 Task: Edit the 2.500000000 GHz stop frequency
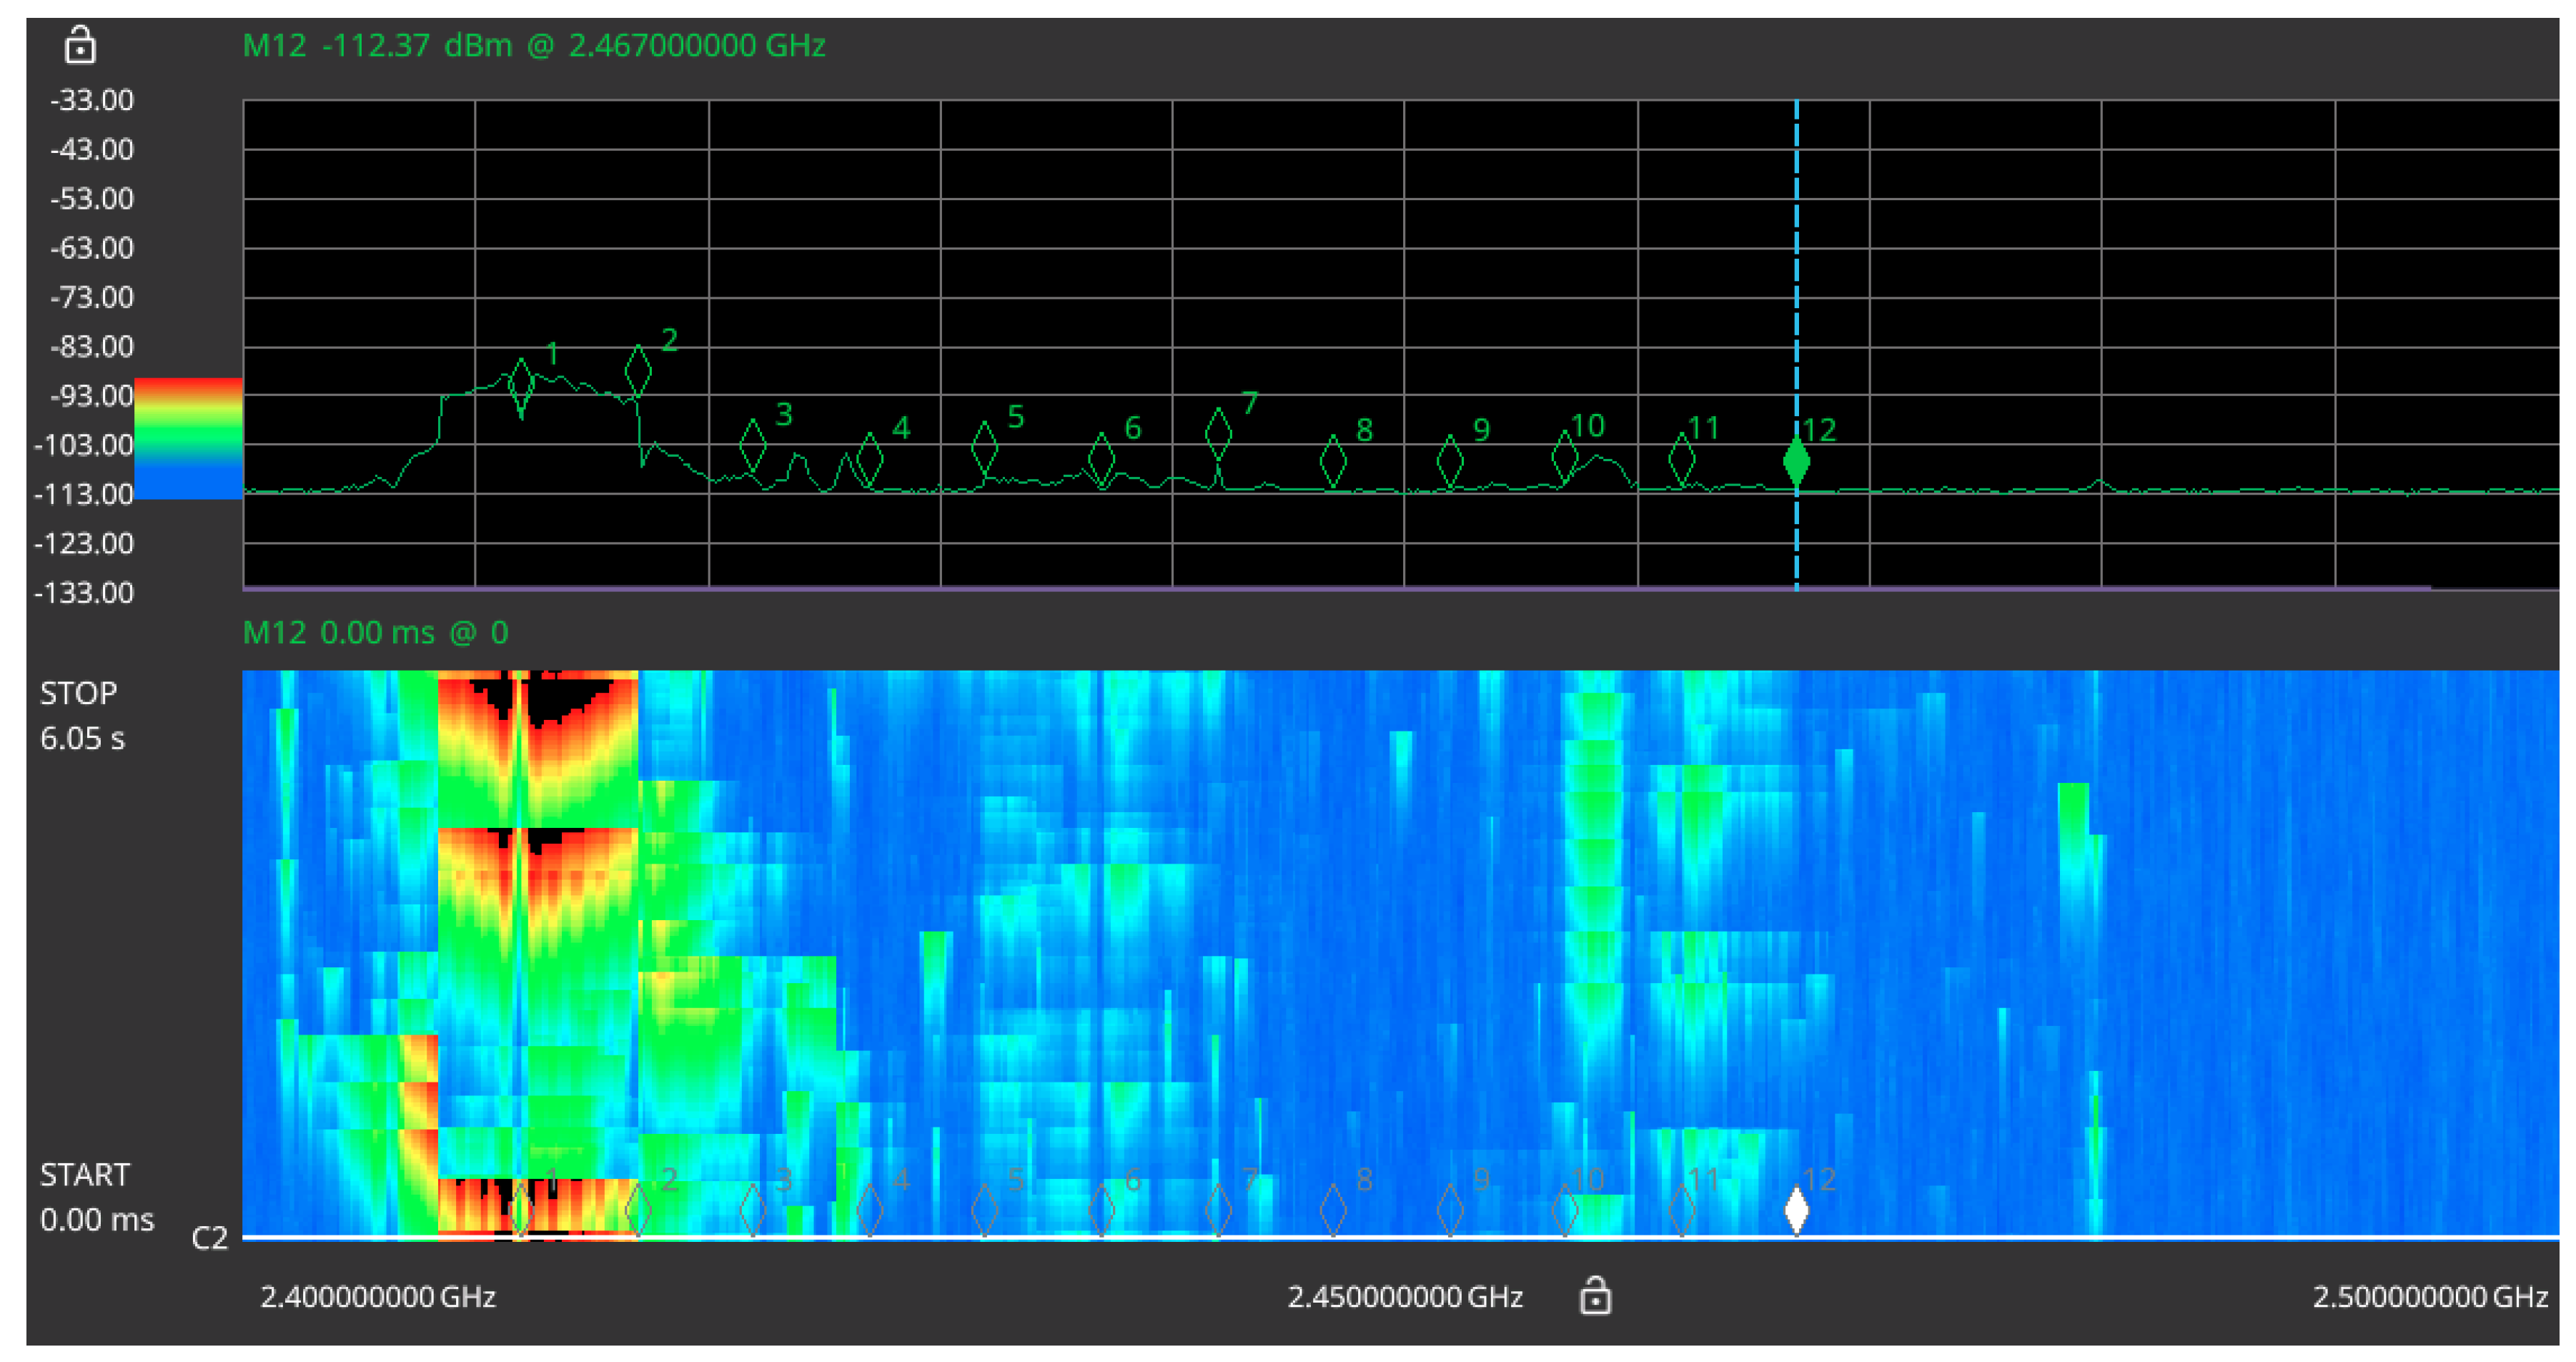2430,1297
